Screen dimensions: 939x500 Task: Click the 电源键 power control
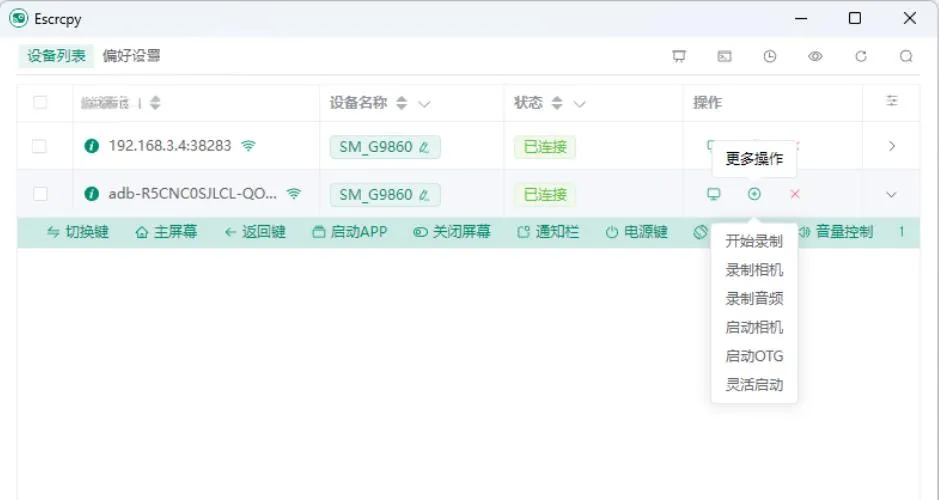pyautogui.click(x=637, y=232)
